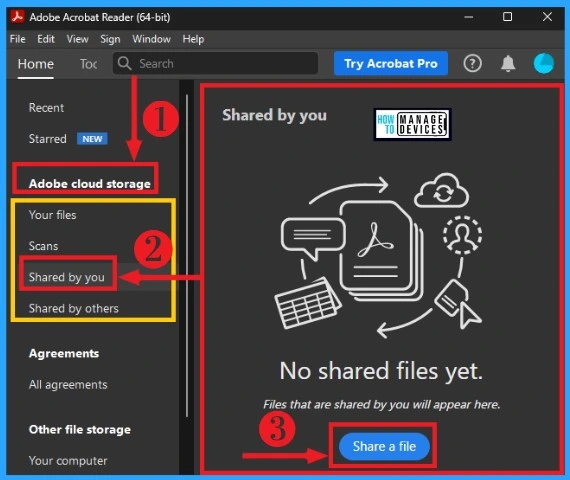Open Scans in the sidebar
570x480 pixels.
(x=43, y=246)
